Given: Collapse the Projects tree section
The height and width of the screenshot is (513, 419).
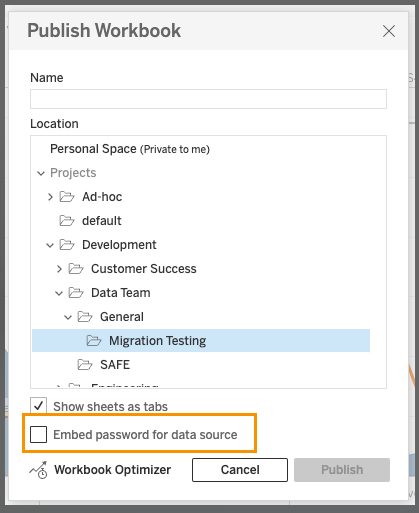Looking at the screenshot, I should coord(41,173).
